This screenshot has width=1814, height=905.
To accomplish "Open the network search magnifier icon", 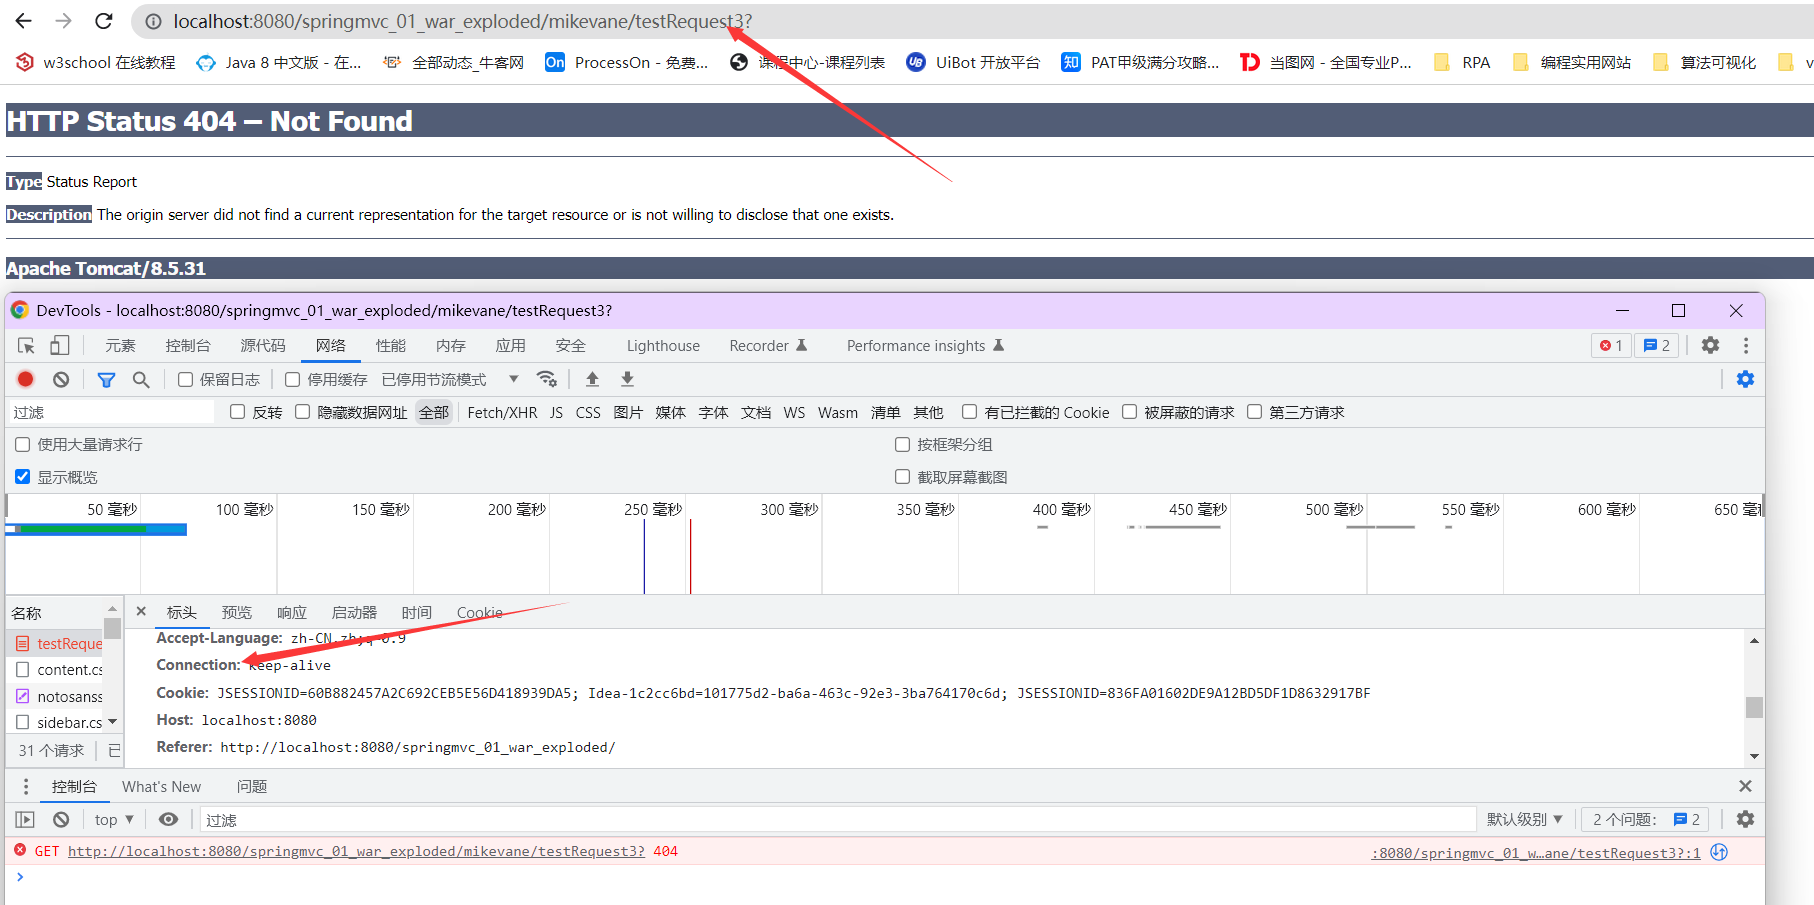I will tap(141, 379).
